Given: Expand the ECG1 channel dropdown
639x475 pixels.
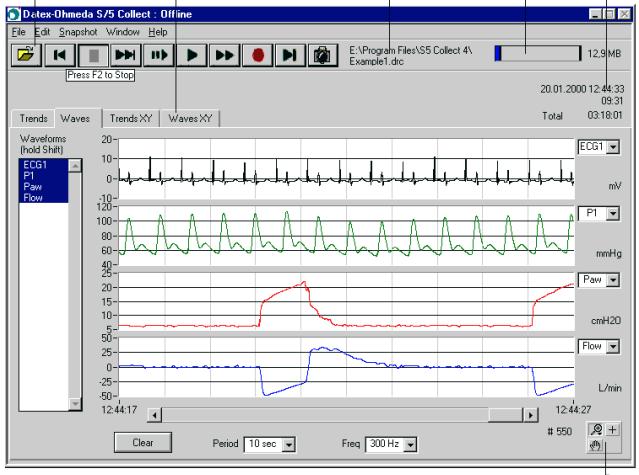Looking at the screenshot, I should click(613, 147).
